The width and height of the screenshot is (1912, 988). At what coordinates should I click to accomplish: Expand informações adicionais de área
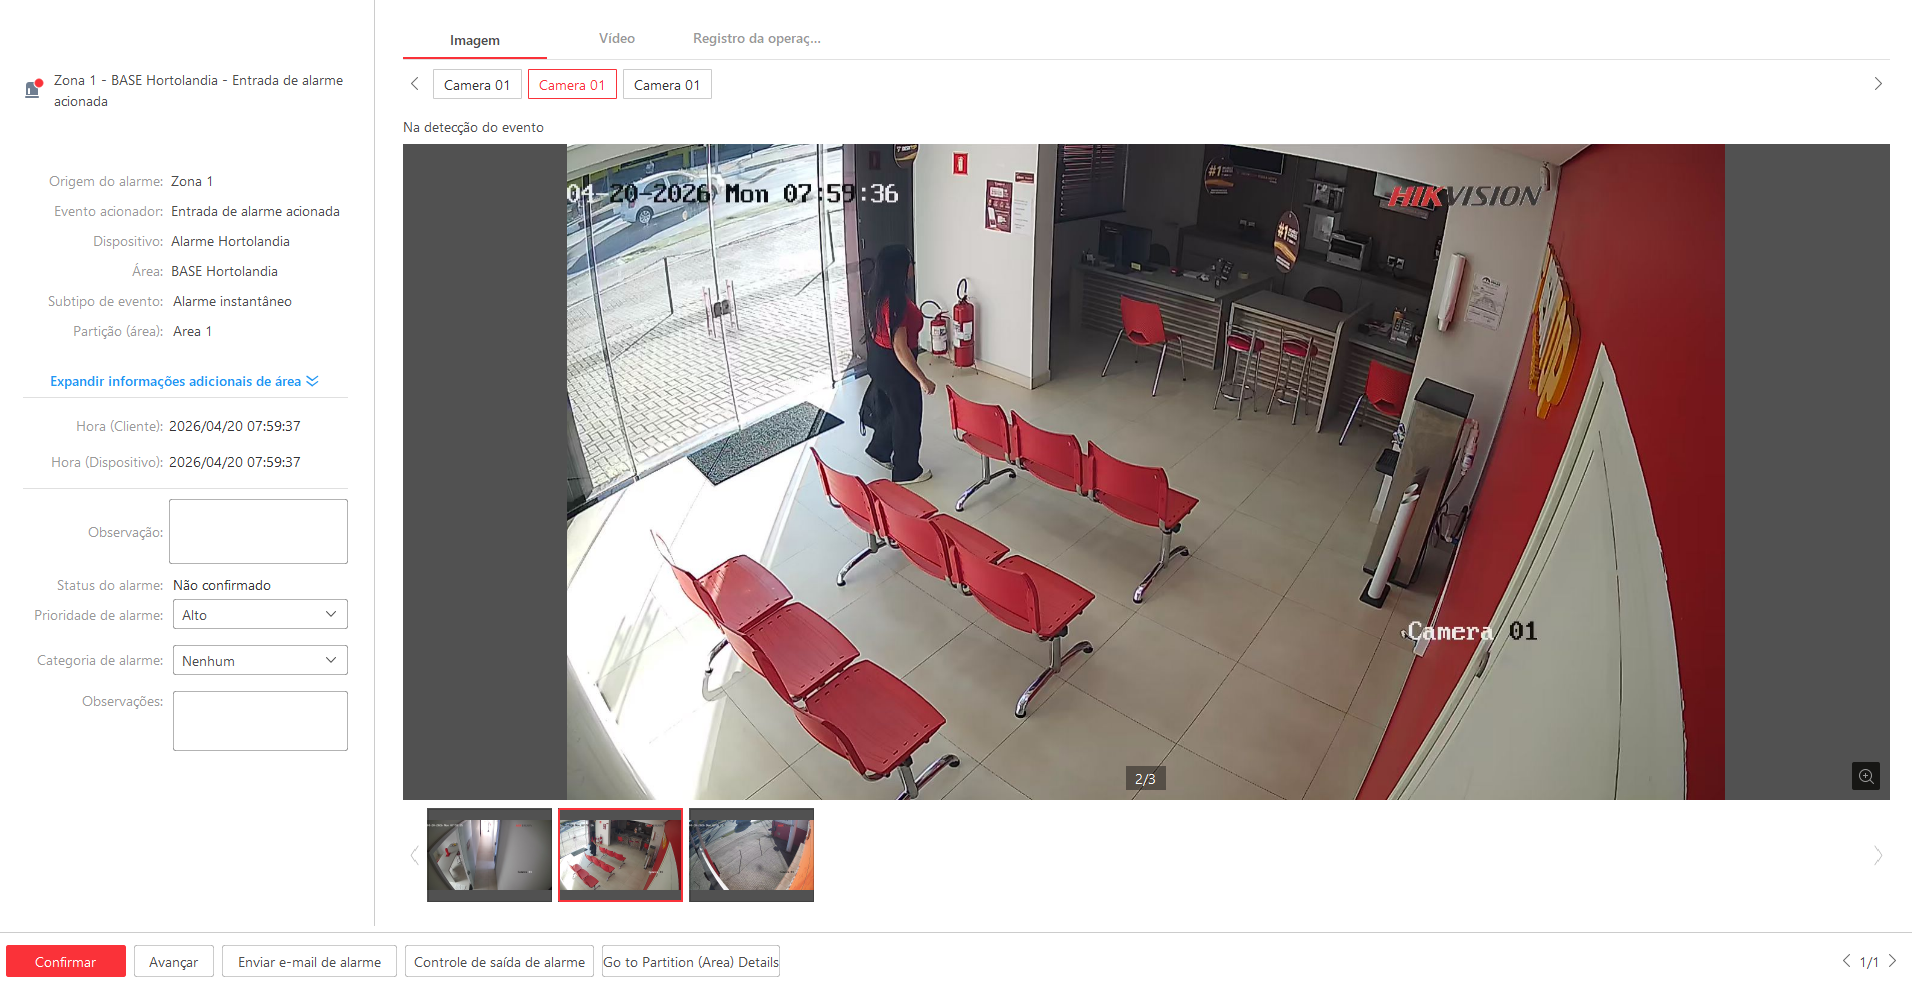[x=184, y=381]
